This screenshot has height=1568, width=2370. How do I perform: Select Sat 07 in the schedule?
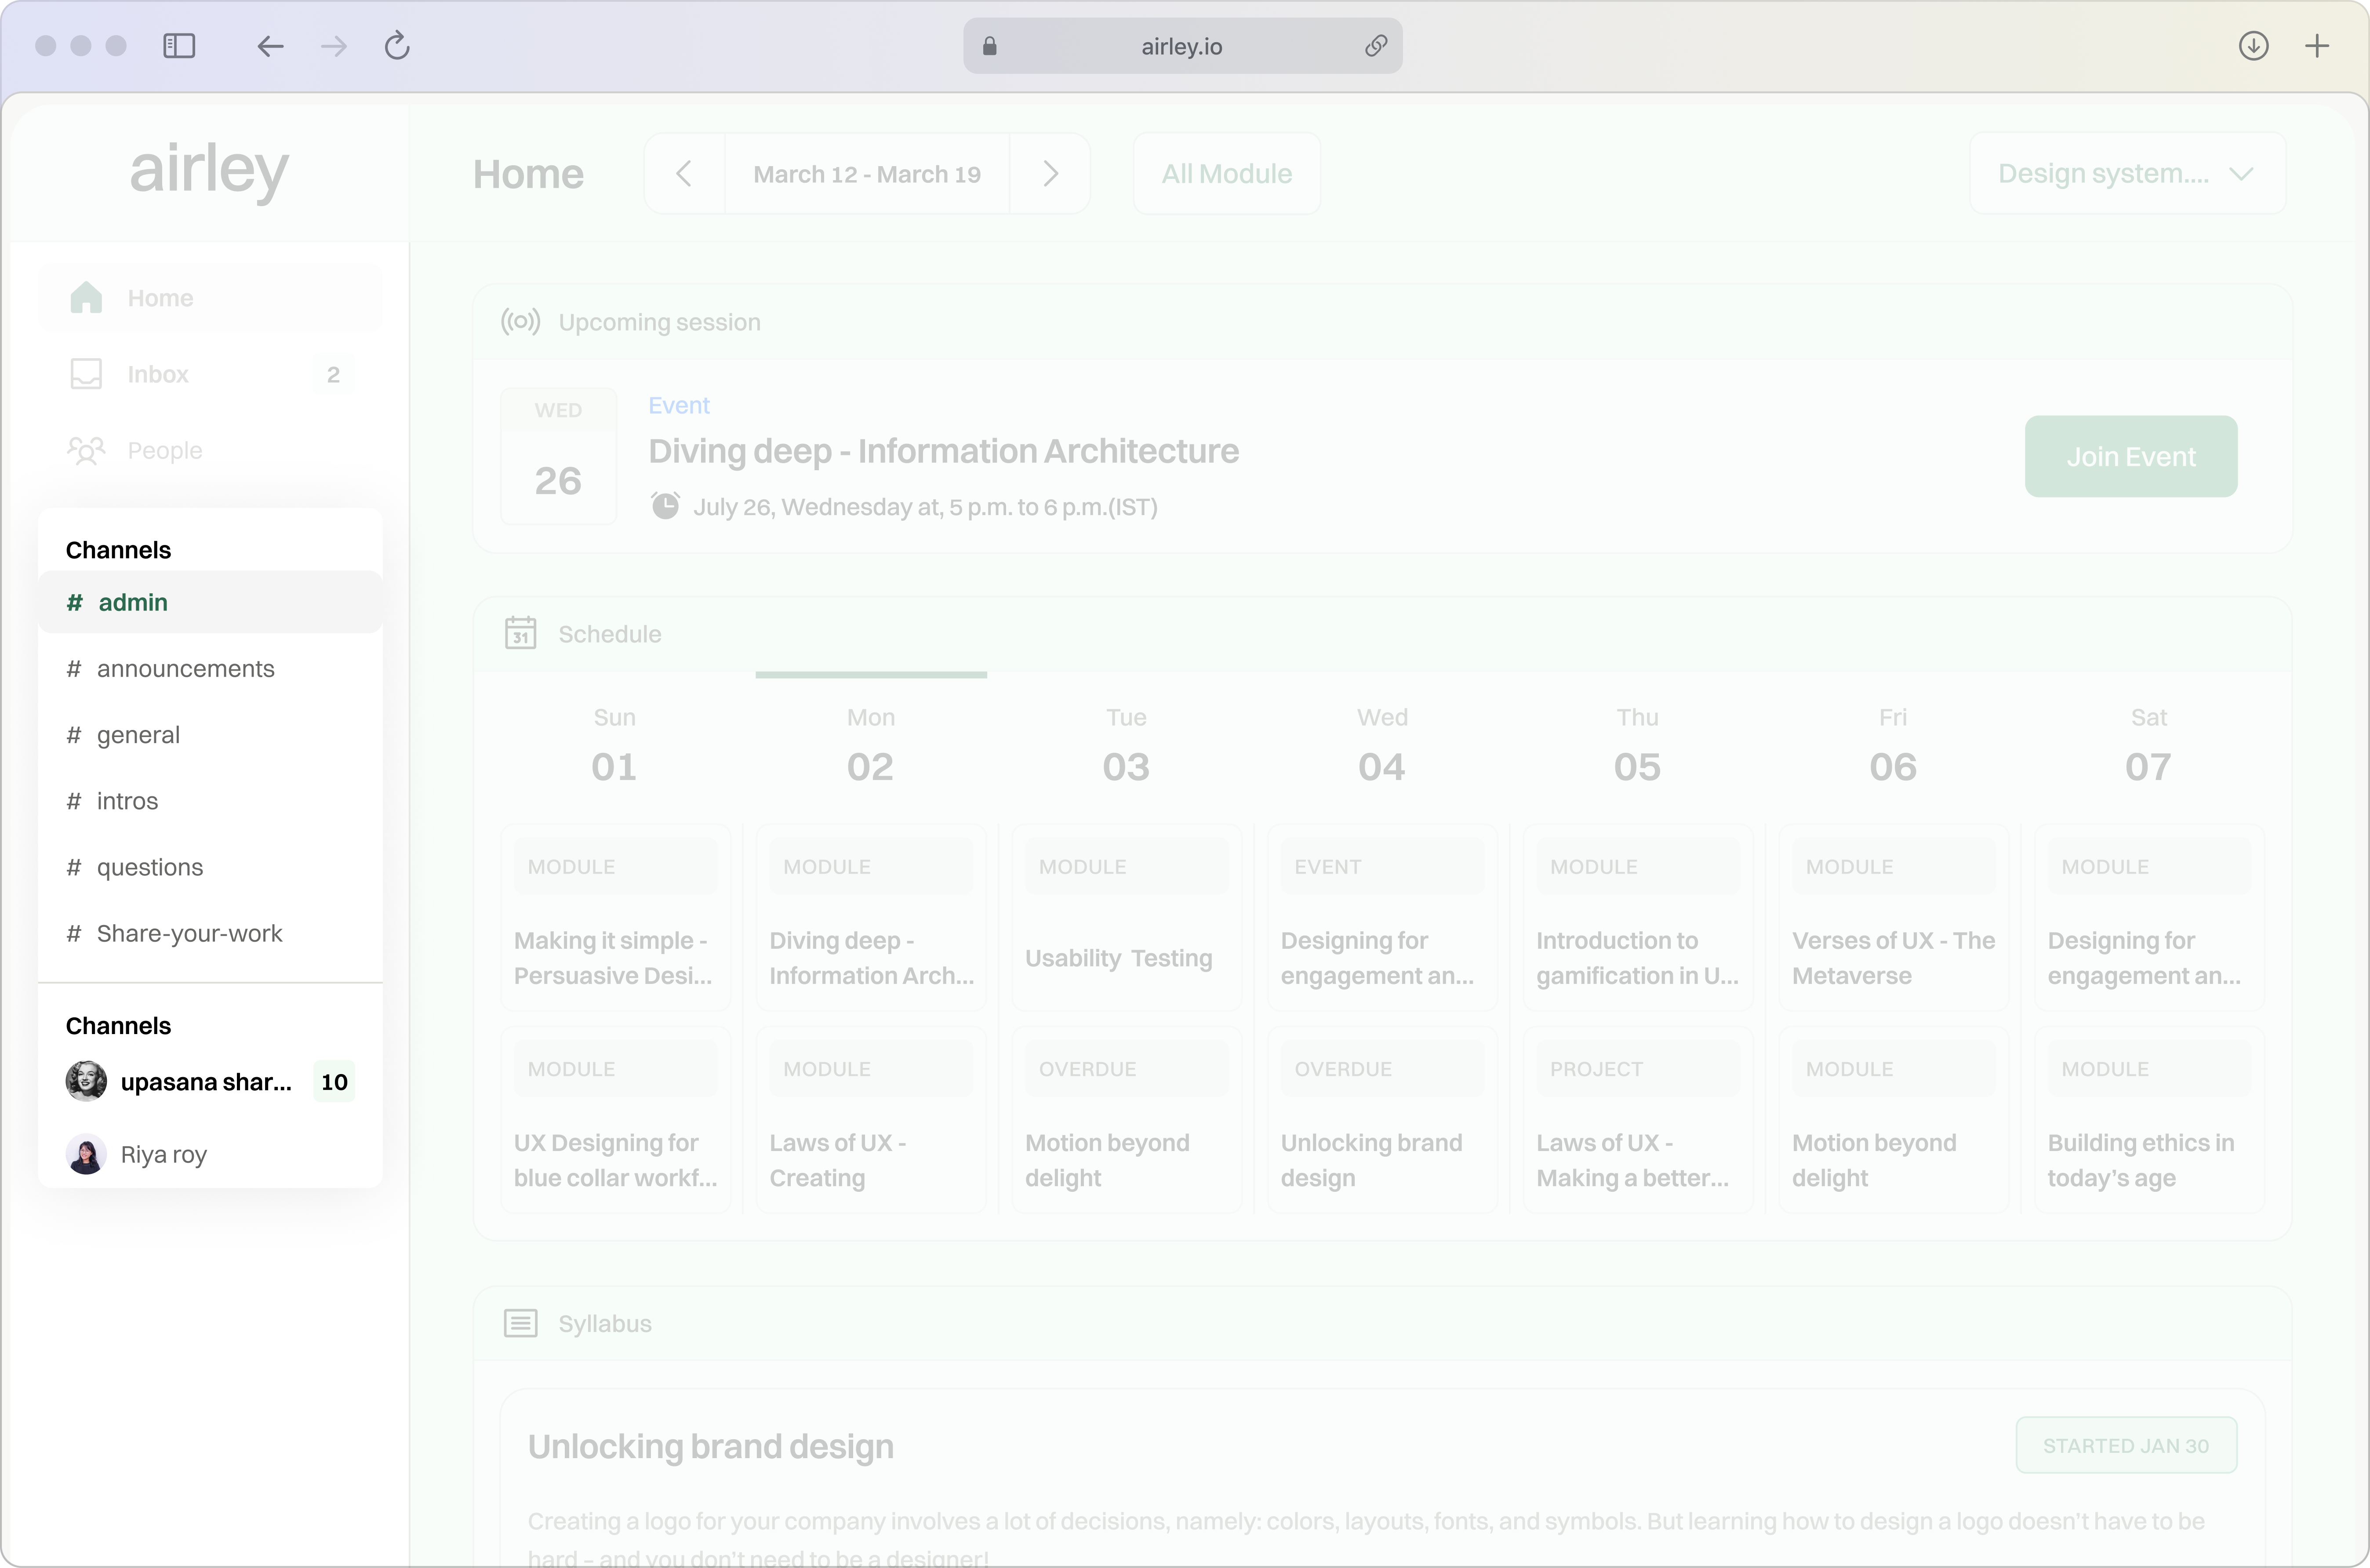2148,746
